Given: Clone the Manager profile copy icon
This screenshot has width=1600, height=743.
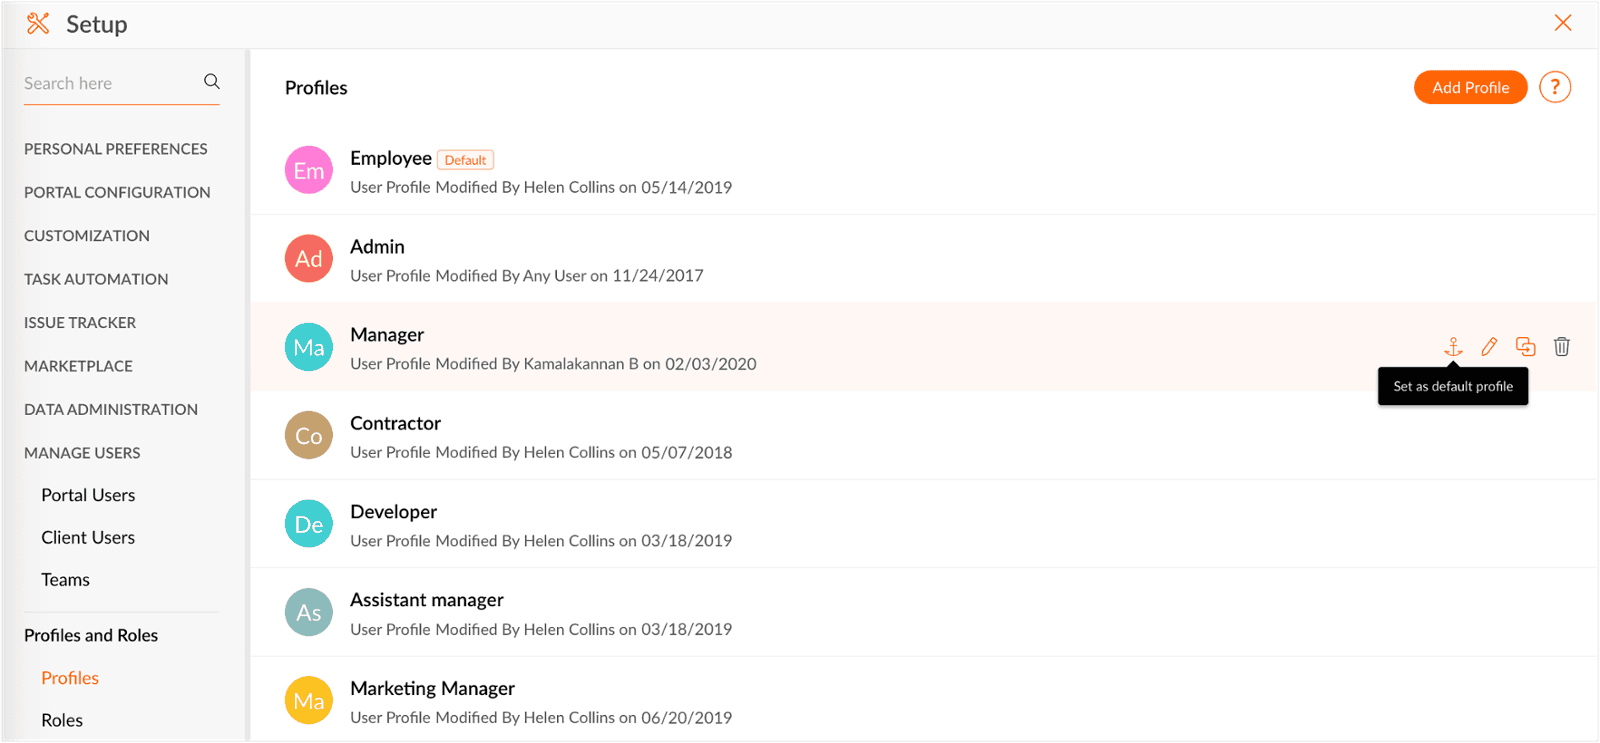Looking at the screenshot, I should point(1525,347).
